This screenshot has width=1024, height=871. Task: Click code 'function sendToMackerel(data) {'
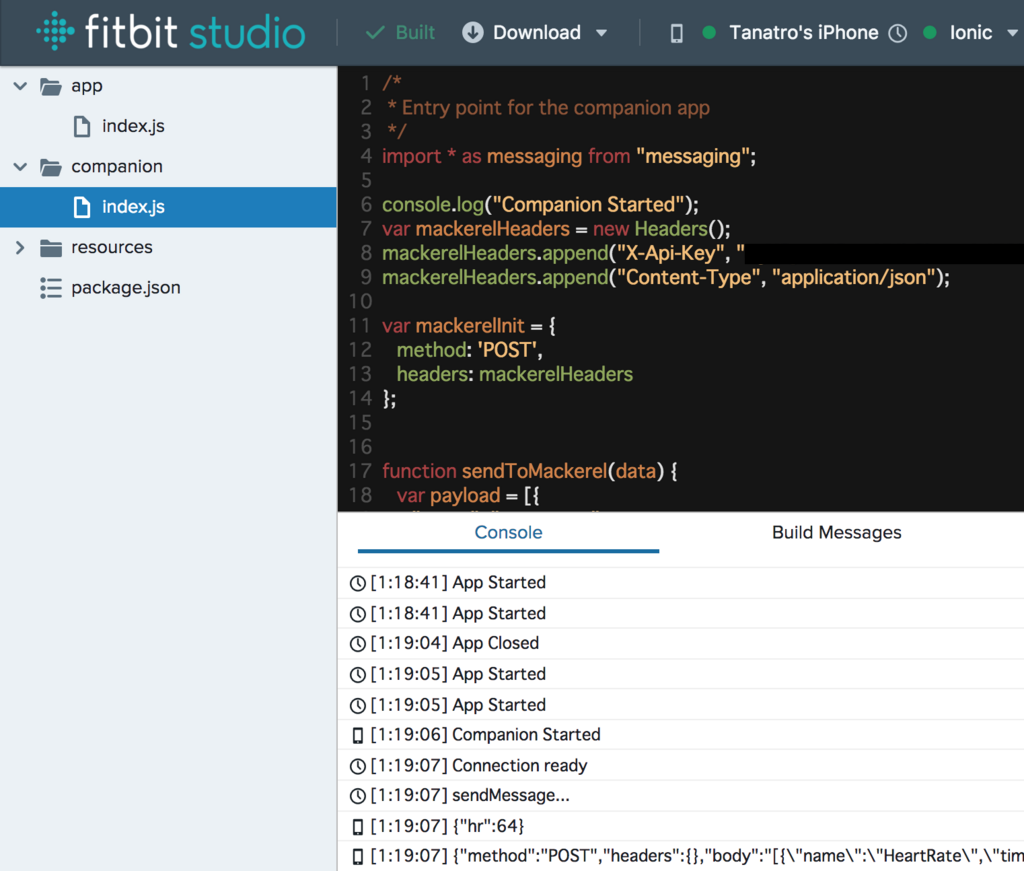point(530,471)
